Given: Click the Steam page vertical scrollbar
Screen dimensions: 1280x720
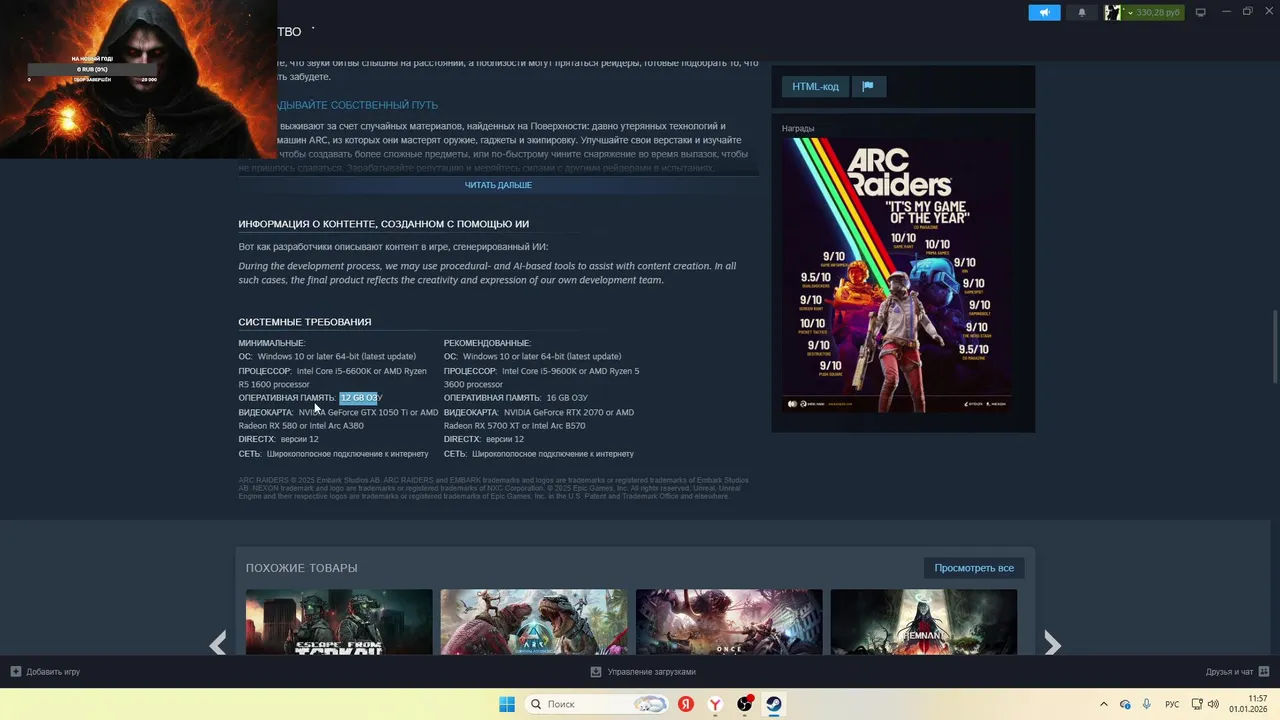Looking at the screenshot, I should click(1274, 345).
